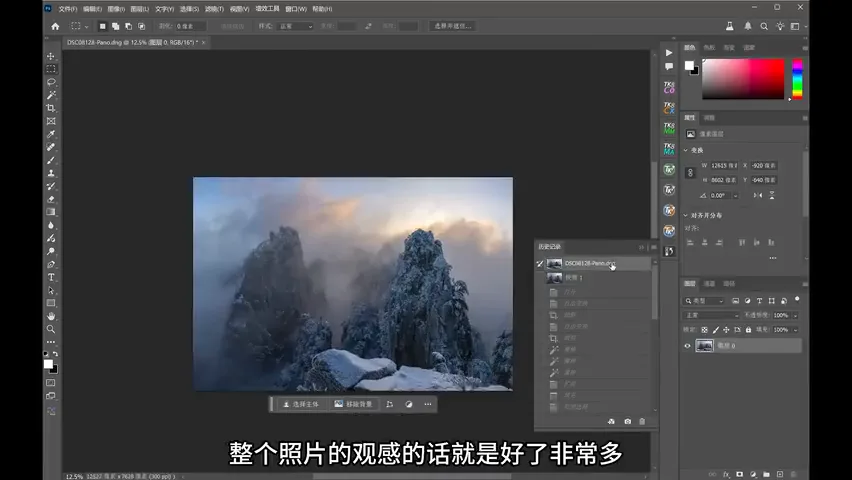Screen dimensions: 852x480
Task: Select the Brush tool
Action: tap(51, 160)
